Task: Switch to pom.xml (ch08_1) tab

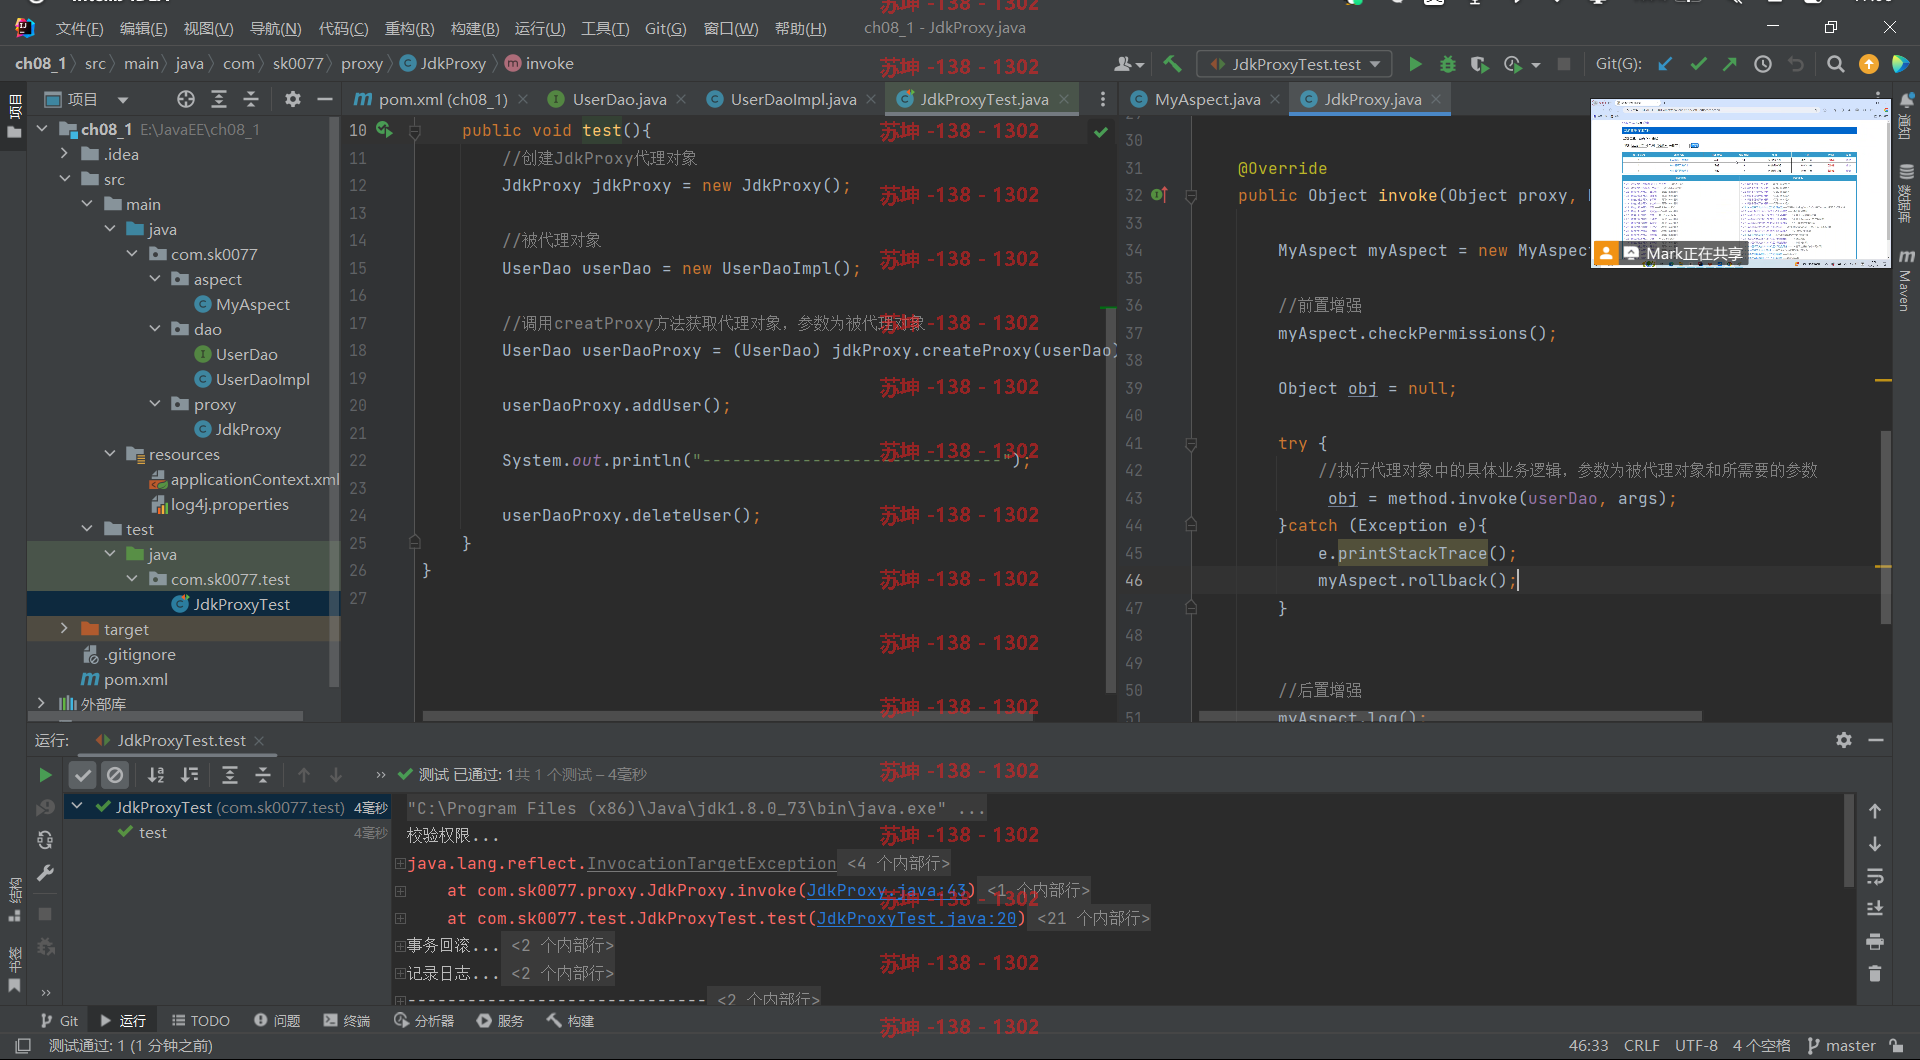Action: click(x=443, y=99)
